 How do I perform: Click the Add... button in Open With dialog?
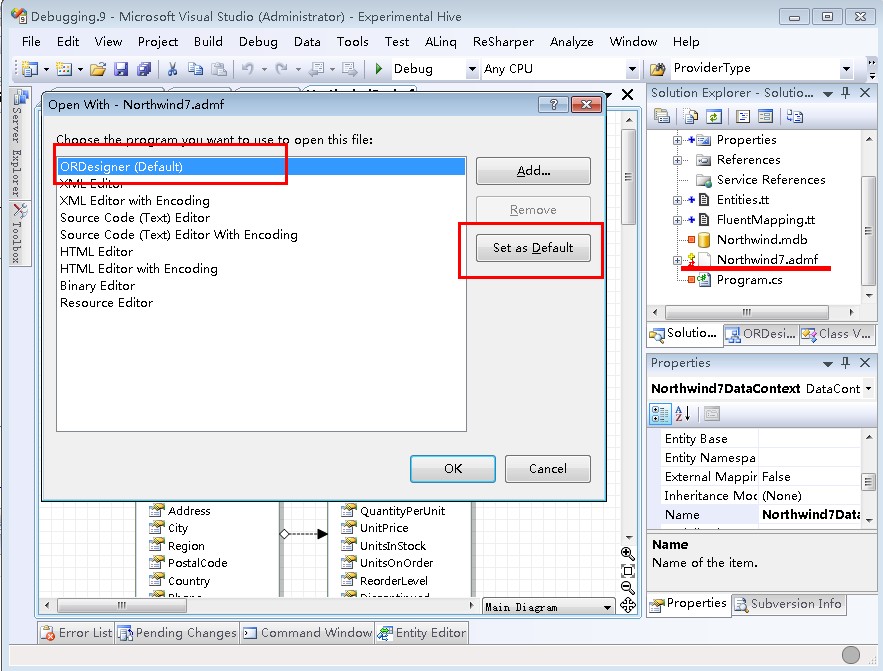tap(533, 171)
